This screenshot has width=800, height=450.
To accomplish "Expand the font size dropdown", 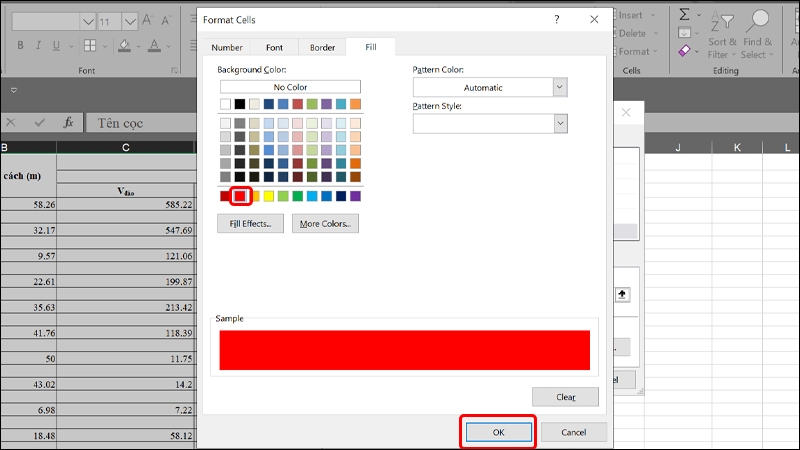I will [130, 21].
